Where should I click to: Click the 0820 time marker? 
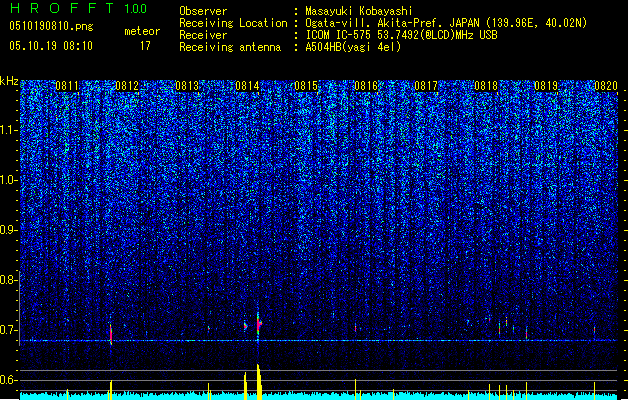click(x=606, y=86)
